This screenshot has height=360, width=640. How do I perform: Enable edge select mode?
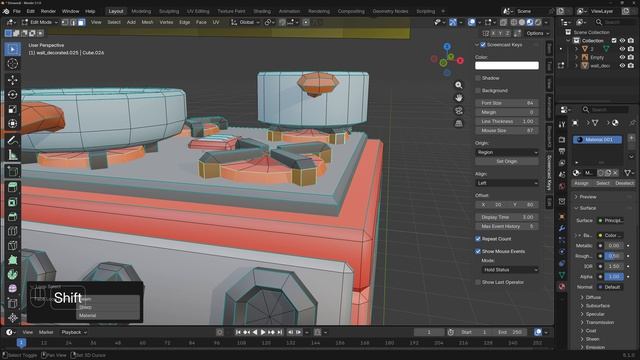[x=73, y=22]
